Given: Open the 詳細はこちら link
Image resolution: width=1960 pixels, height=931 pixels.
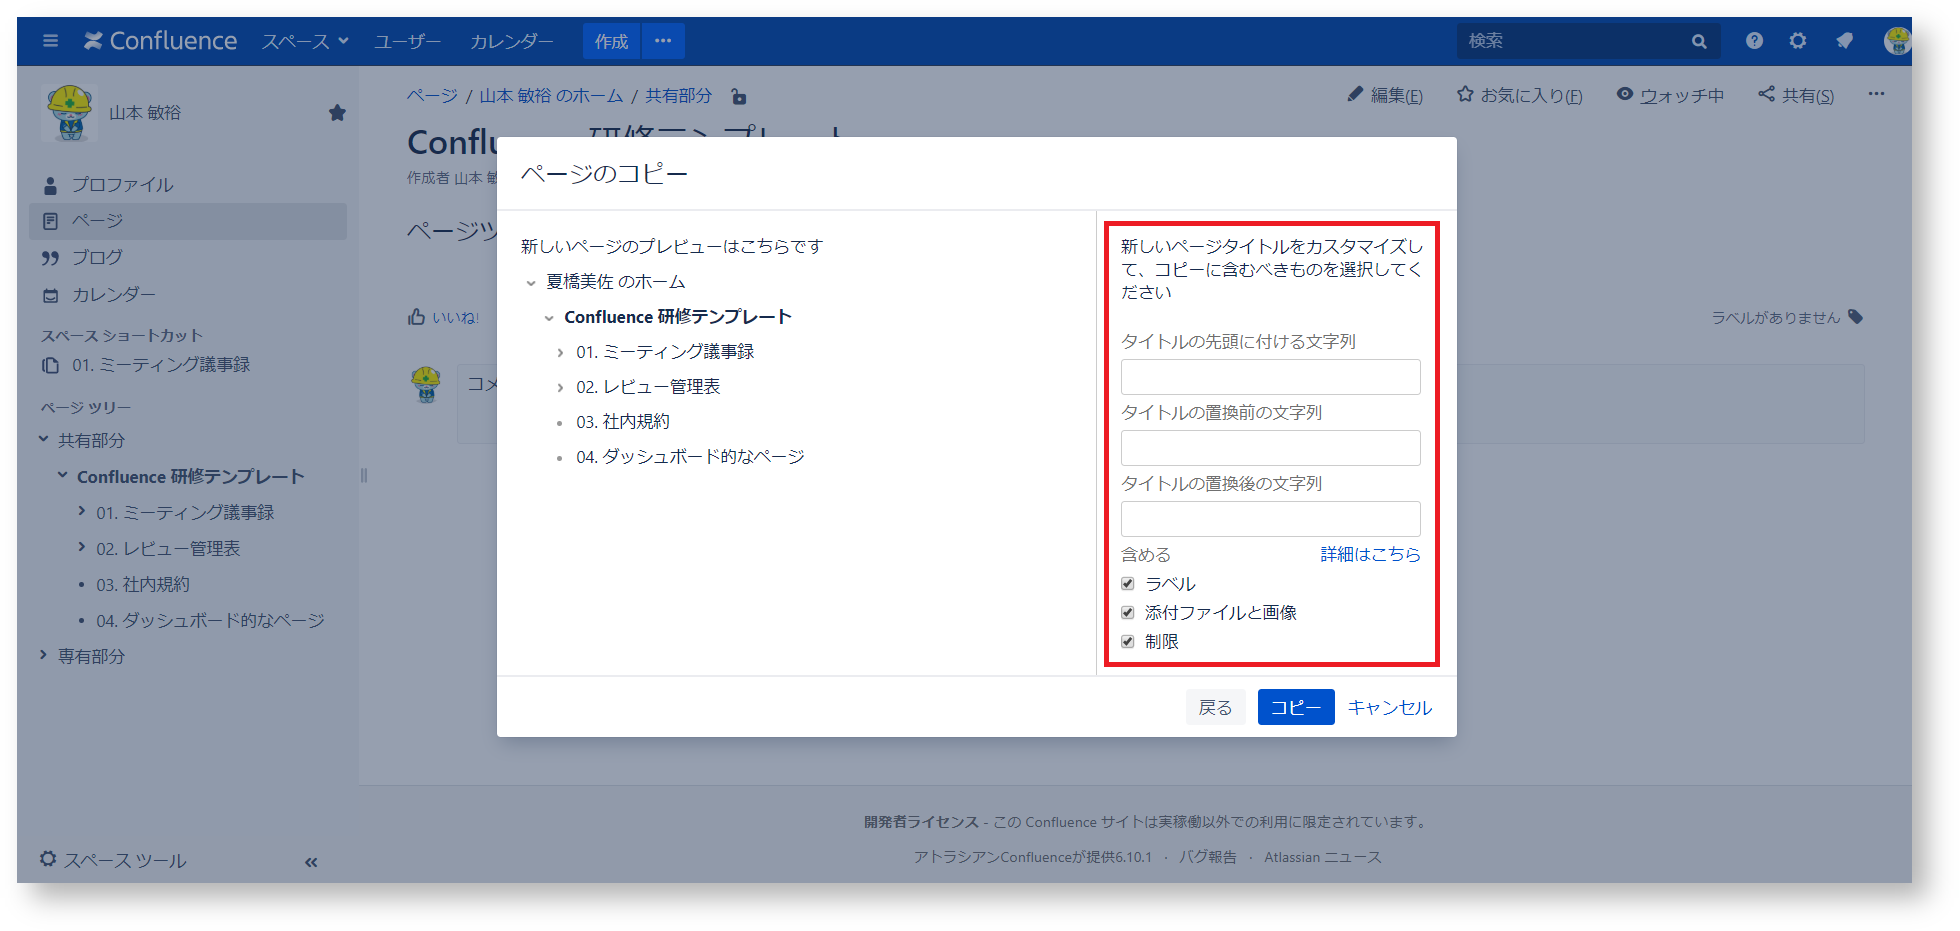Looking at the screenshot, I should [x=1370, y=554].
